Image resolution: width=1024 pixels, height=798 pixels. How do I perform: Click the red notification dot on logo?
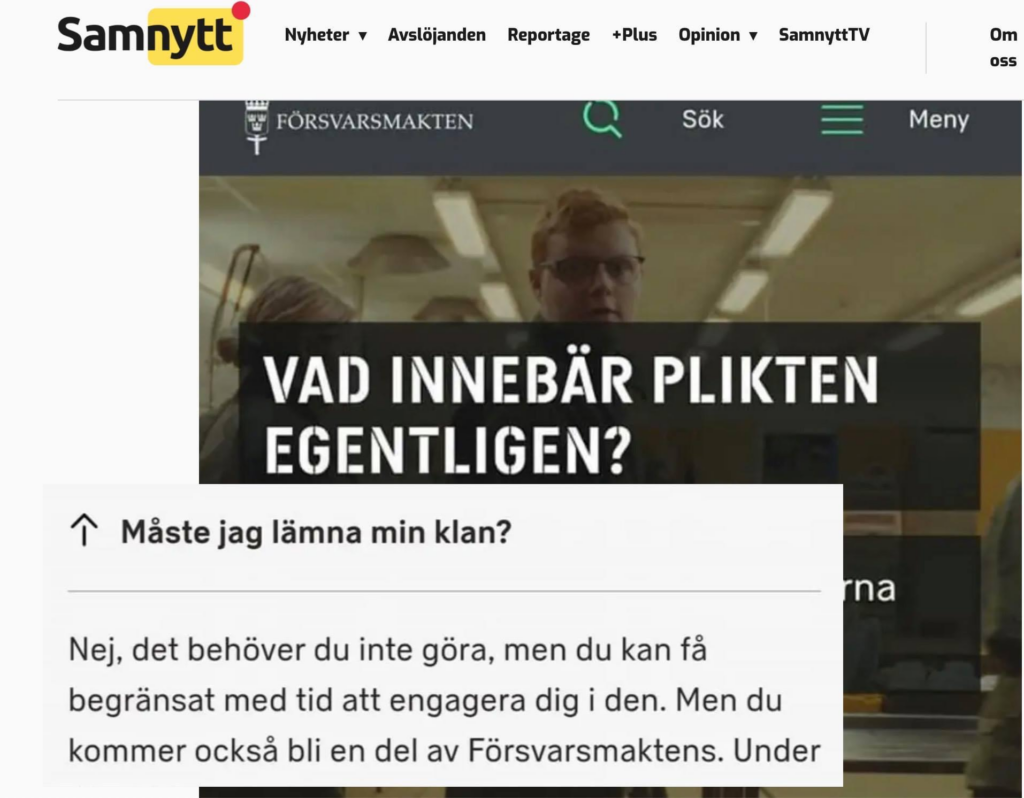pyautogui.click(x=241, y=10)
